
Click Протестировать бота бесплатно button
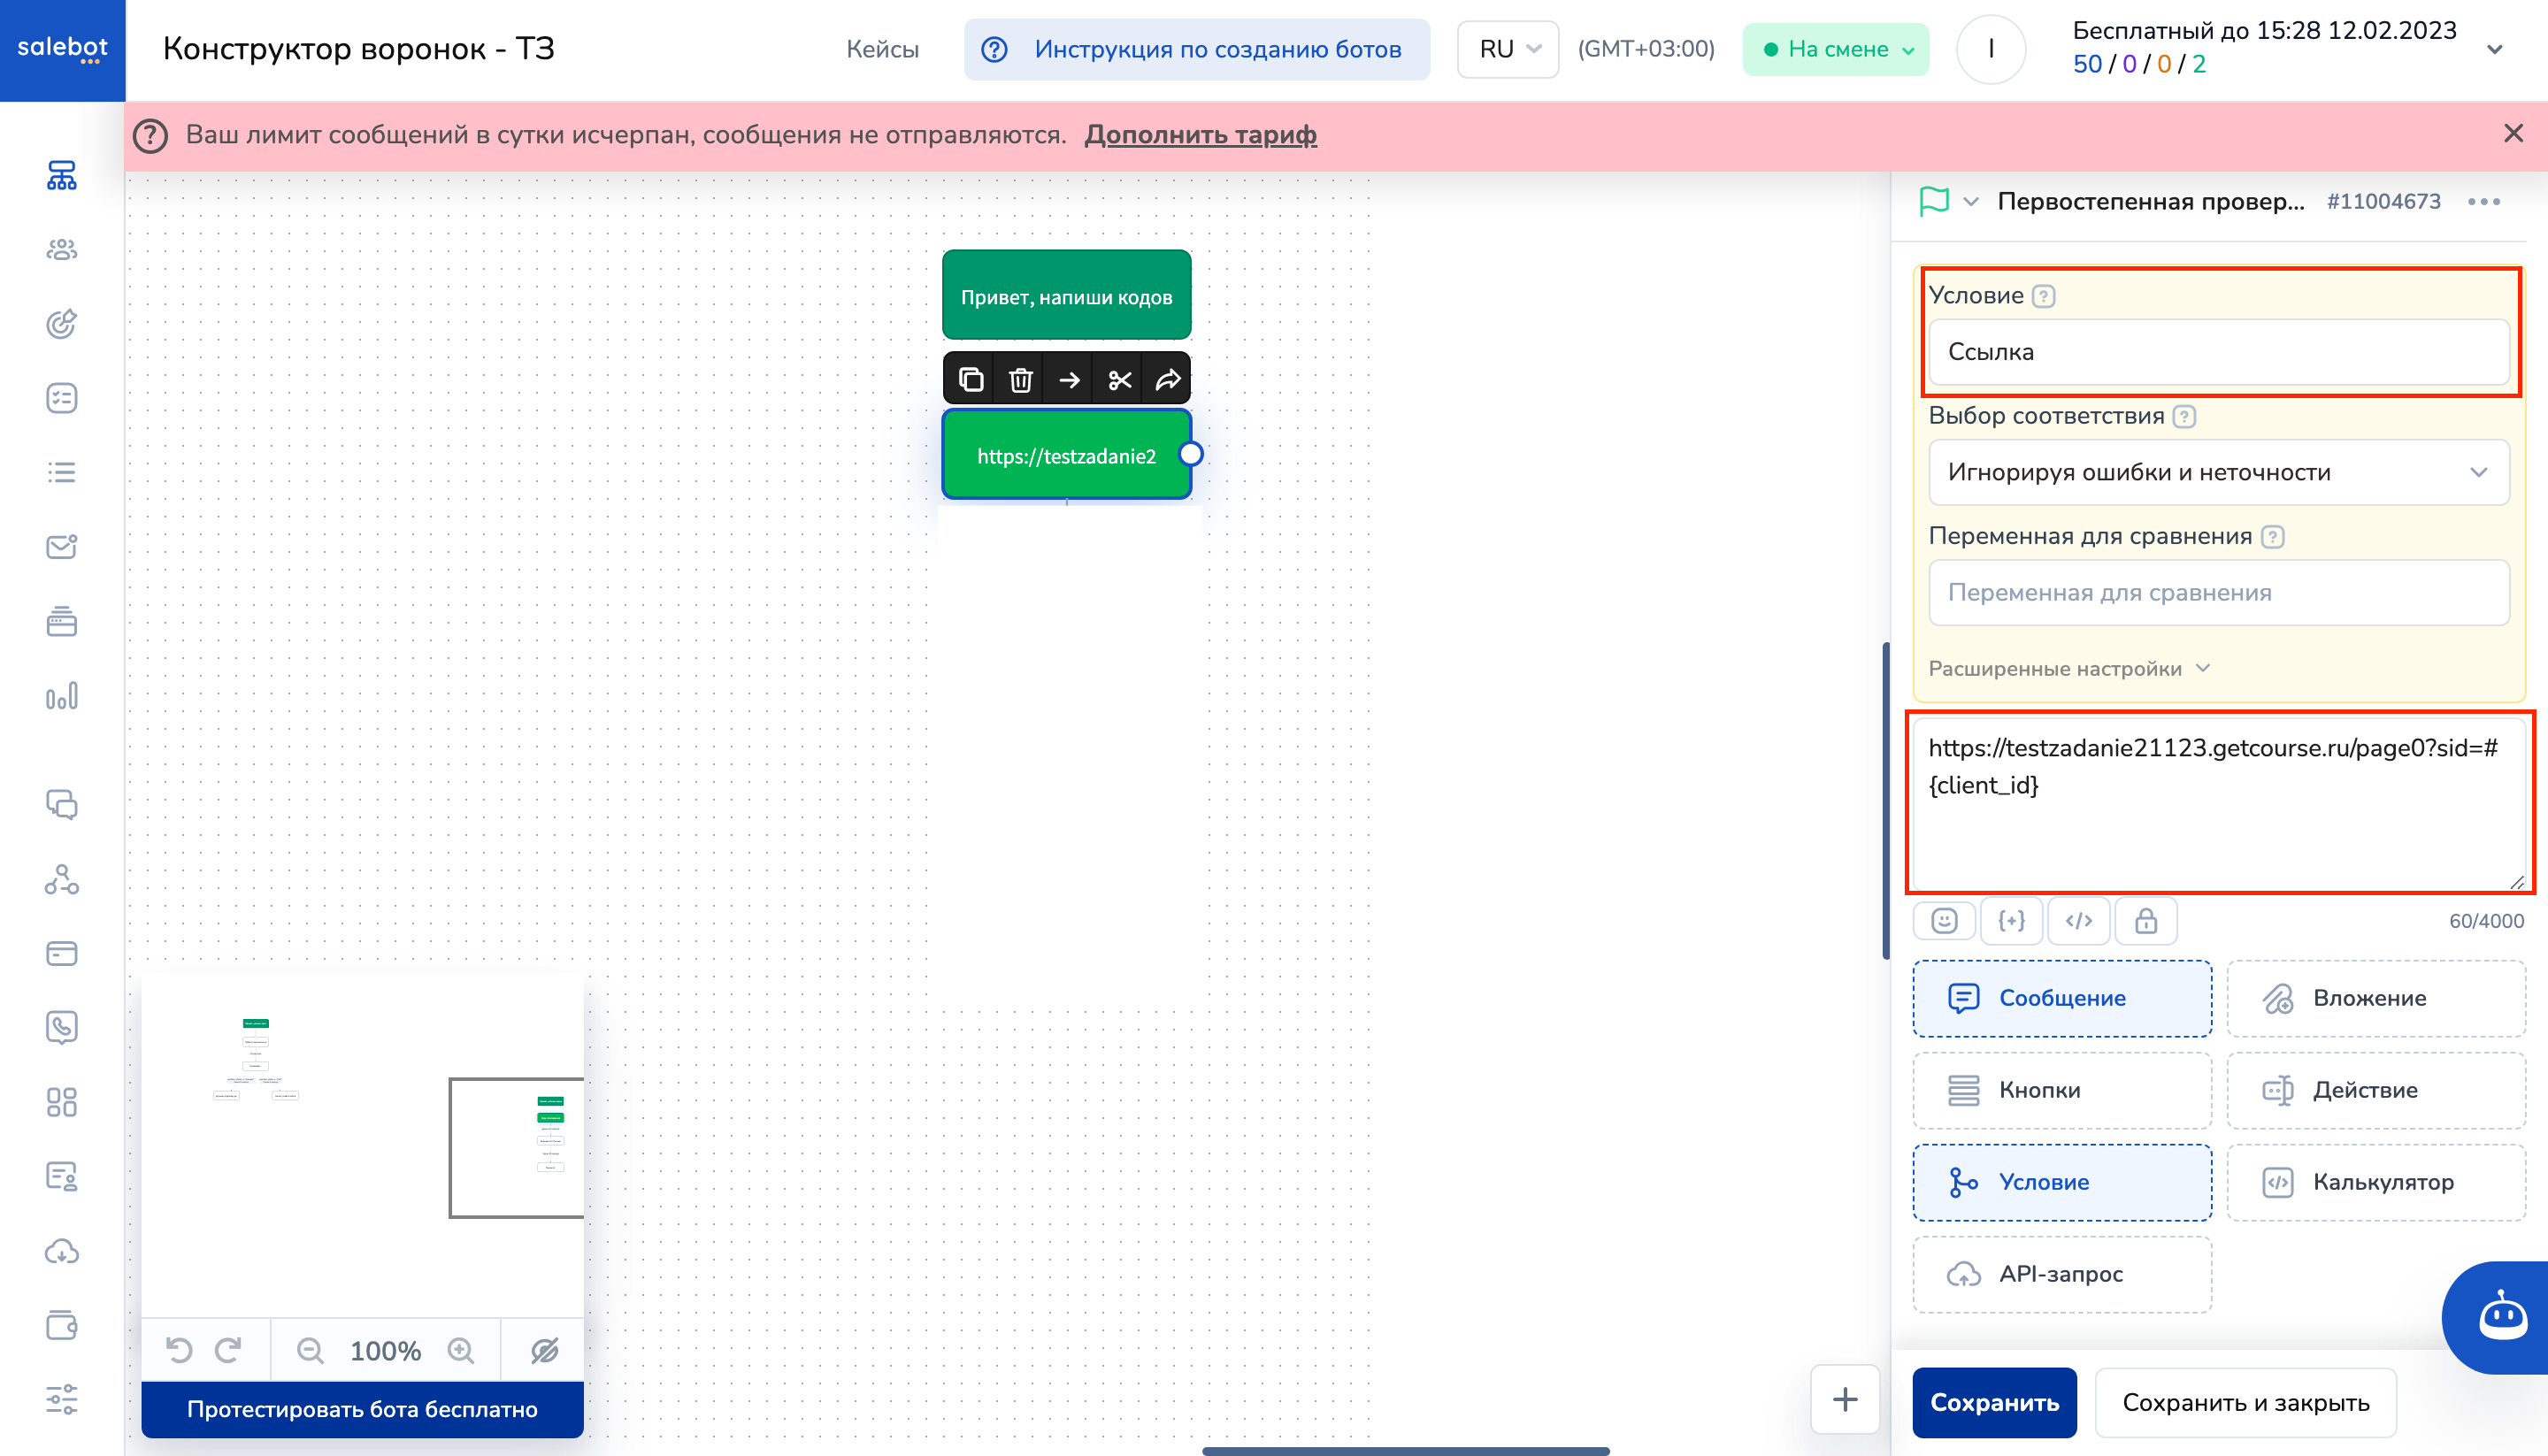pos(362,1409)
